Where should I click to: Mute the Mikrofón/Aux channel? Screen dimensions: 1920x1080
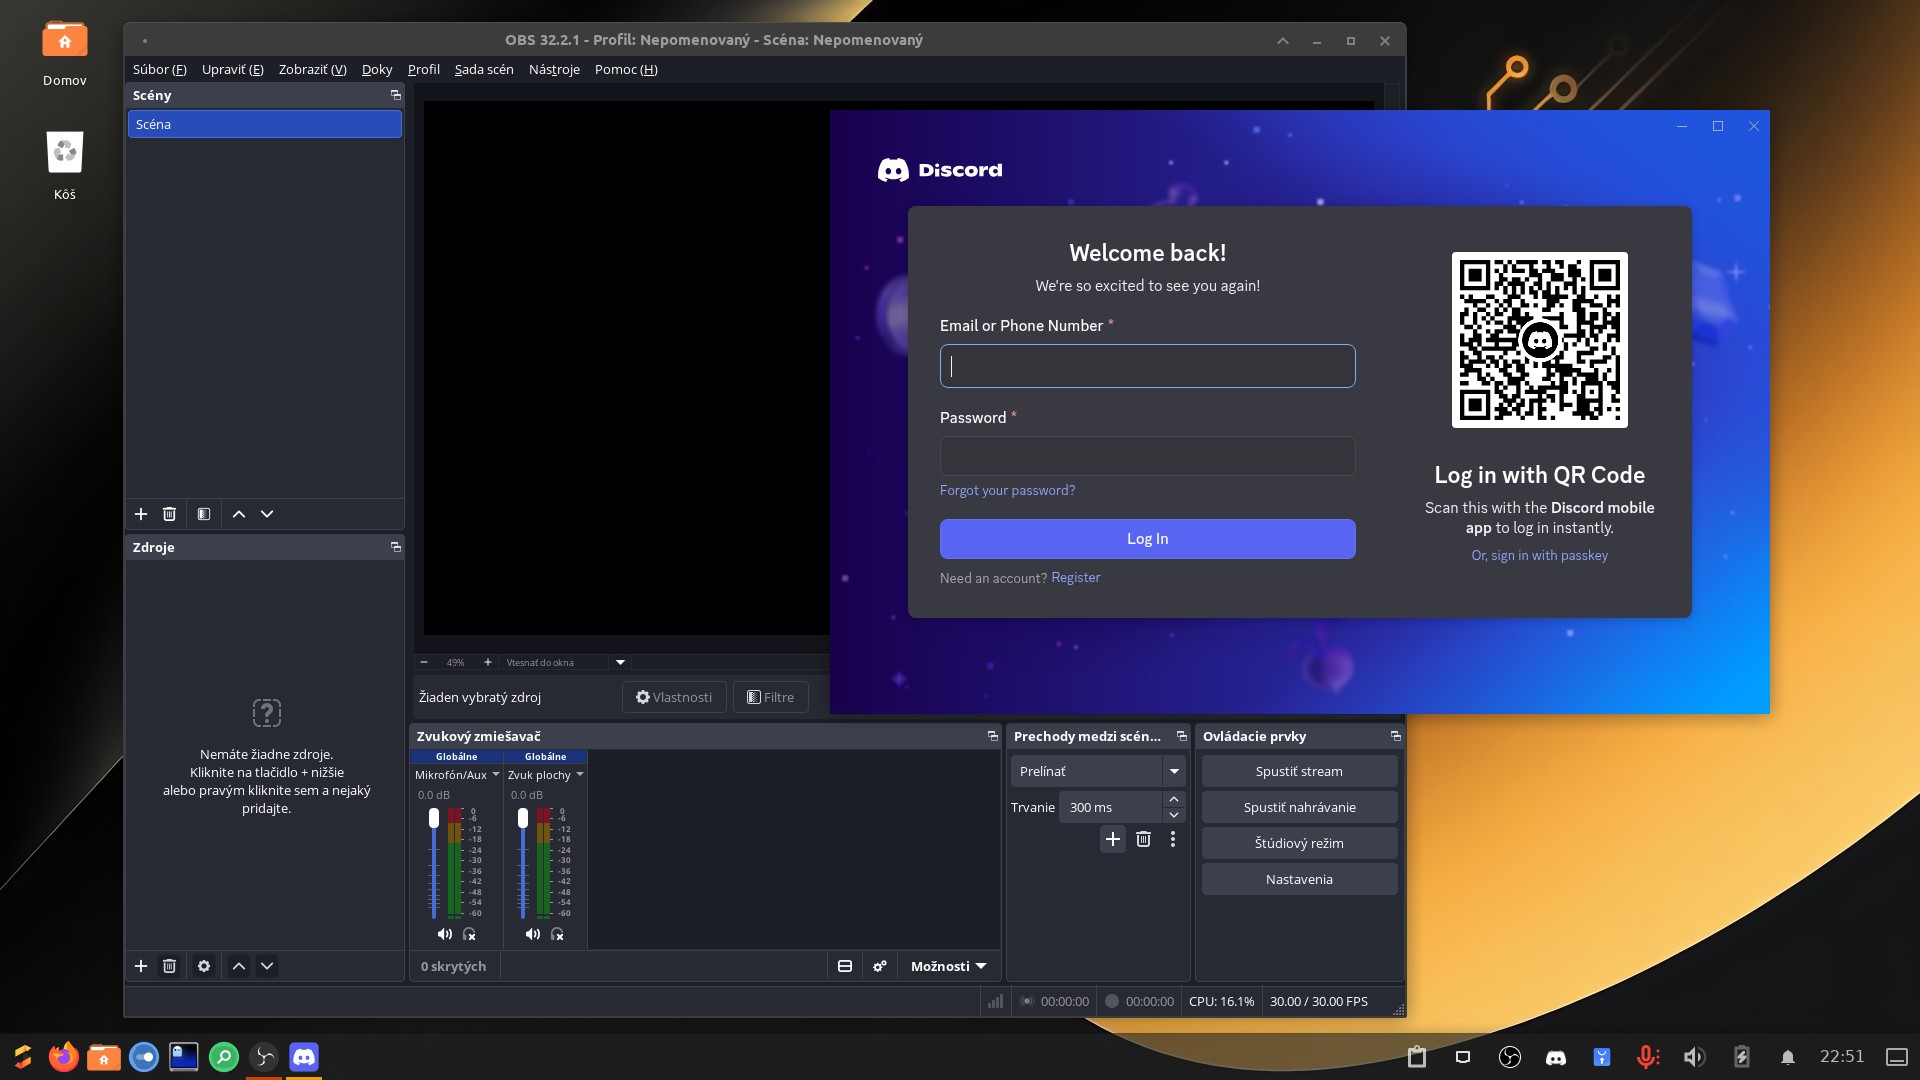(444, 934)
